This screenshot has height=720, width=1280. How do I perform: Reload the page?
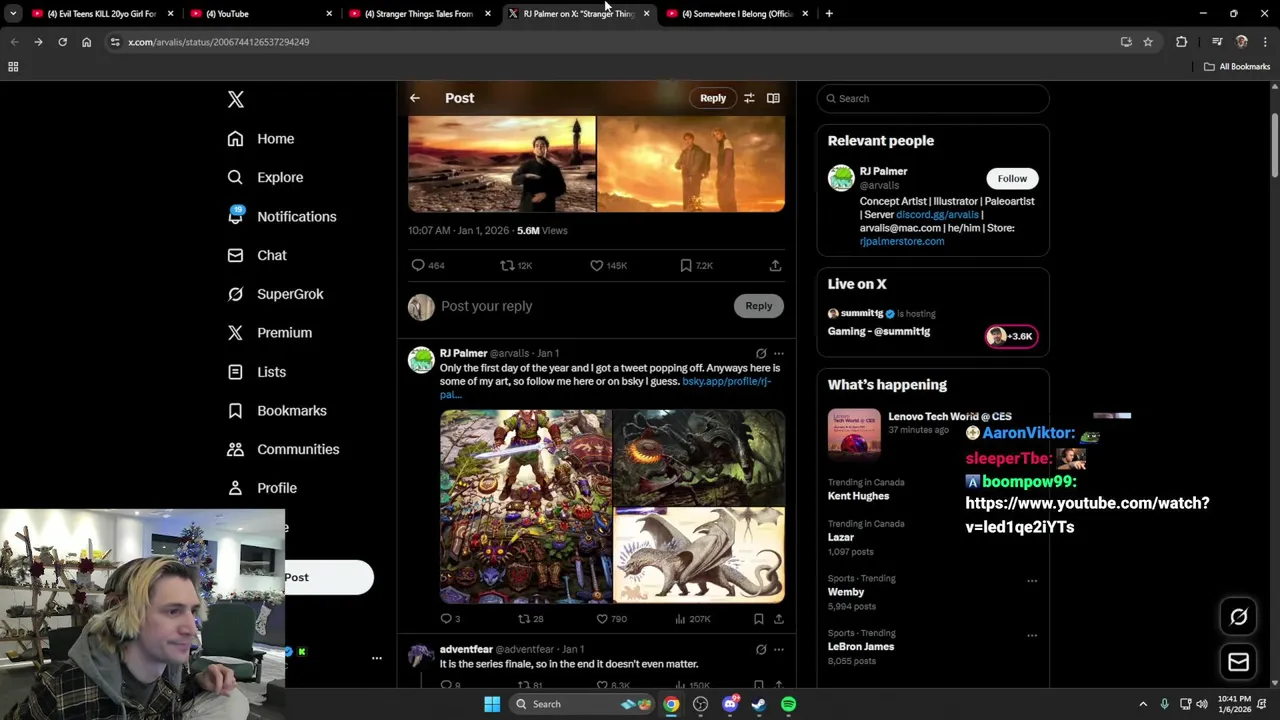[x=62, y=42]
